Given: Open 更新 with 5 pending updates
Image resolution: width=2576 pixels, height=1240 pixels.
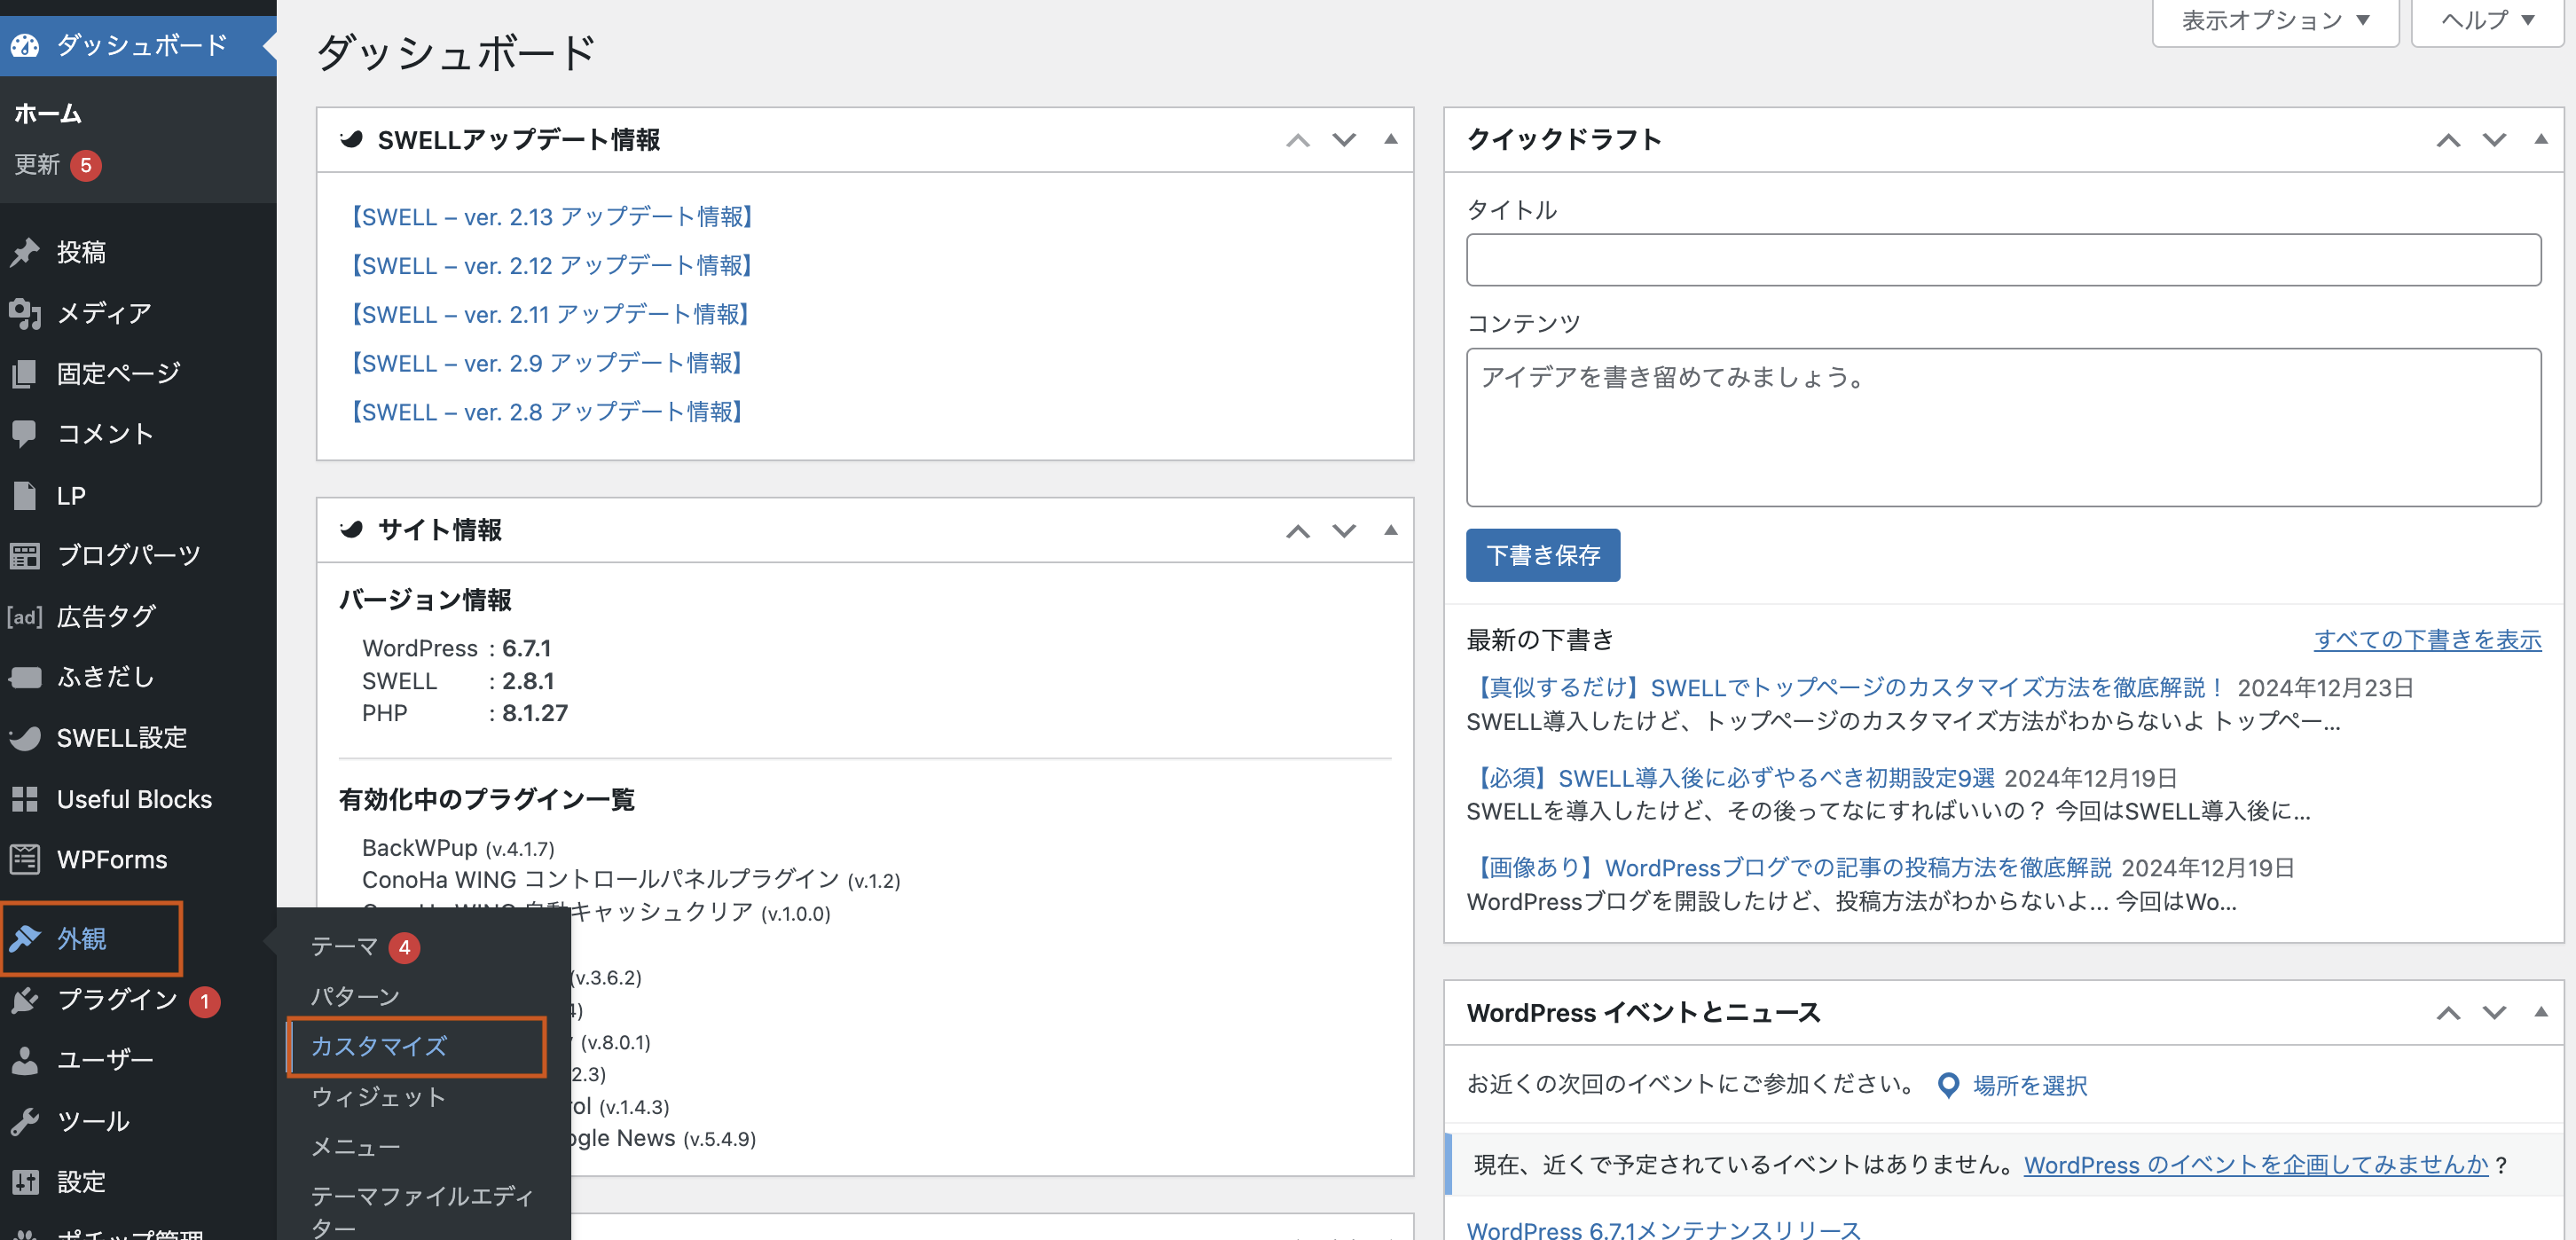Looking at the screenshot, I should pyautogui.click(x=58, y=165).
